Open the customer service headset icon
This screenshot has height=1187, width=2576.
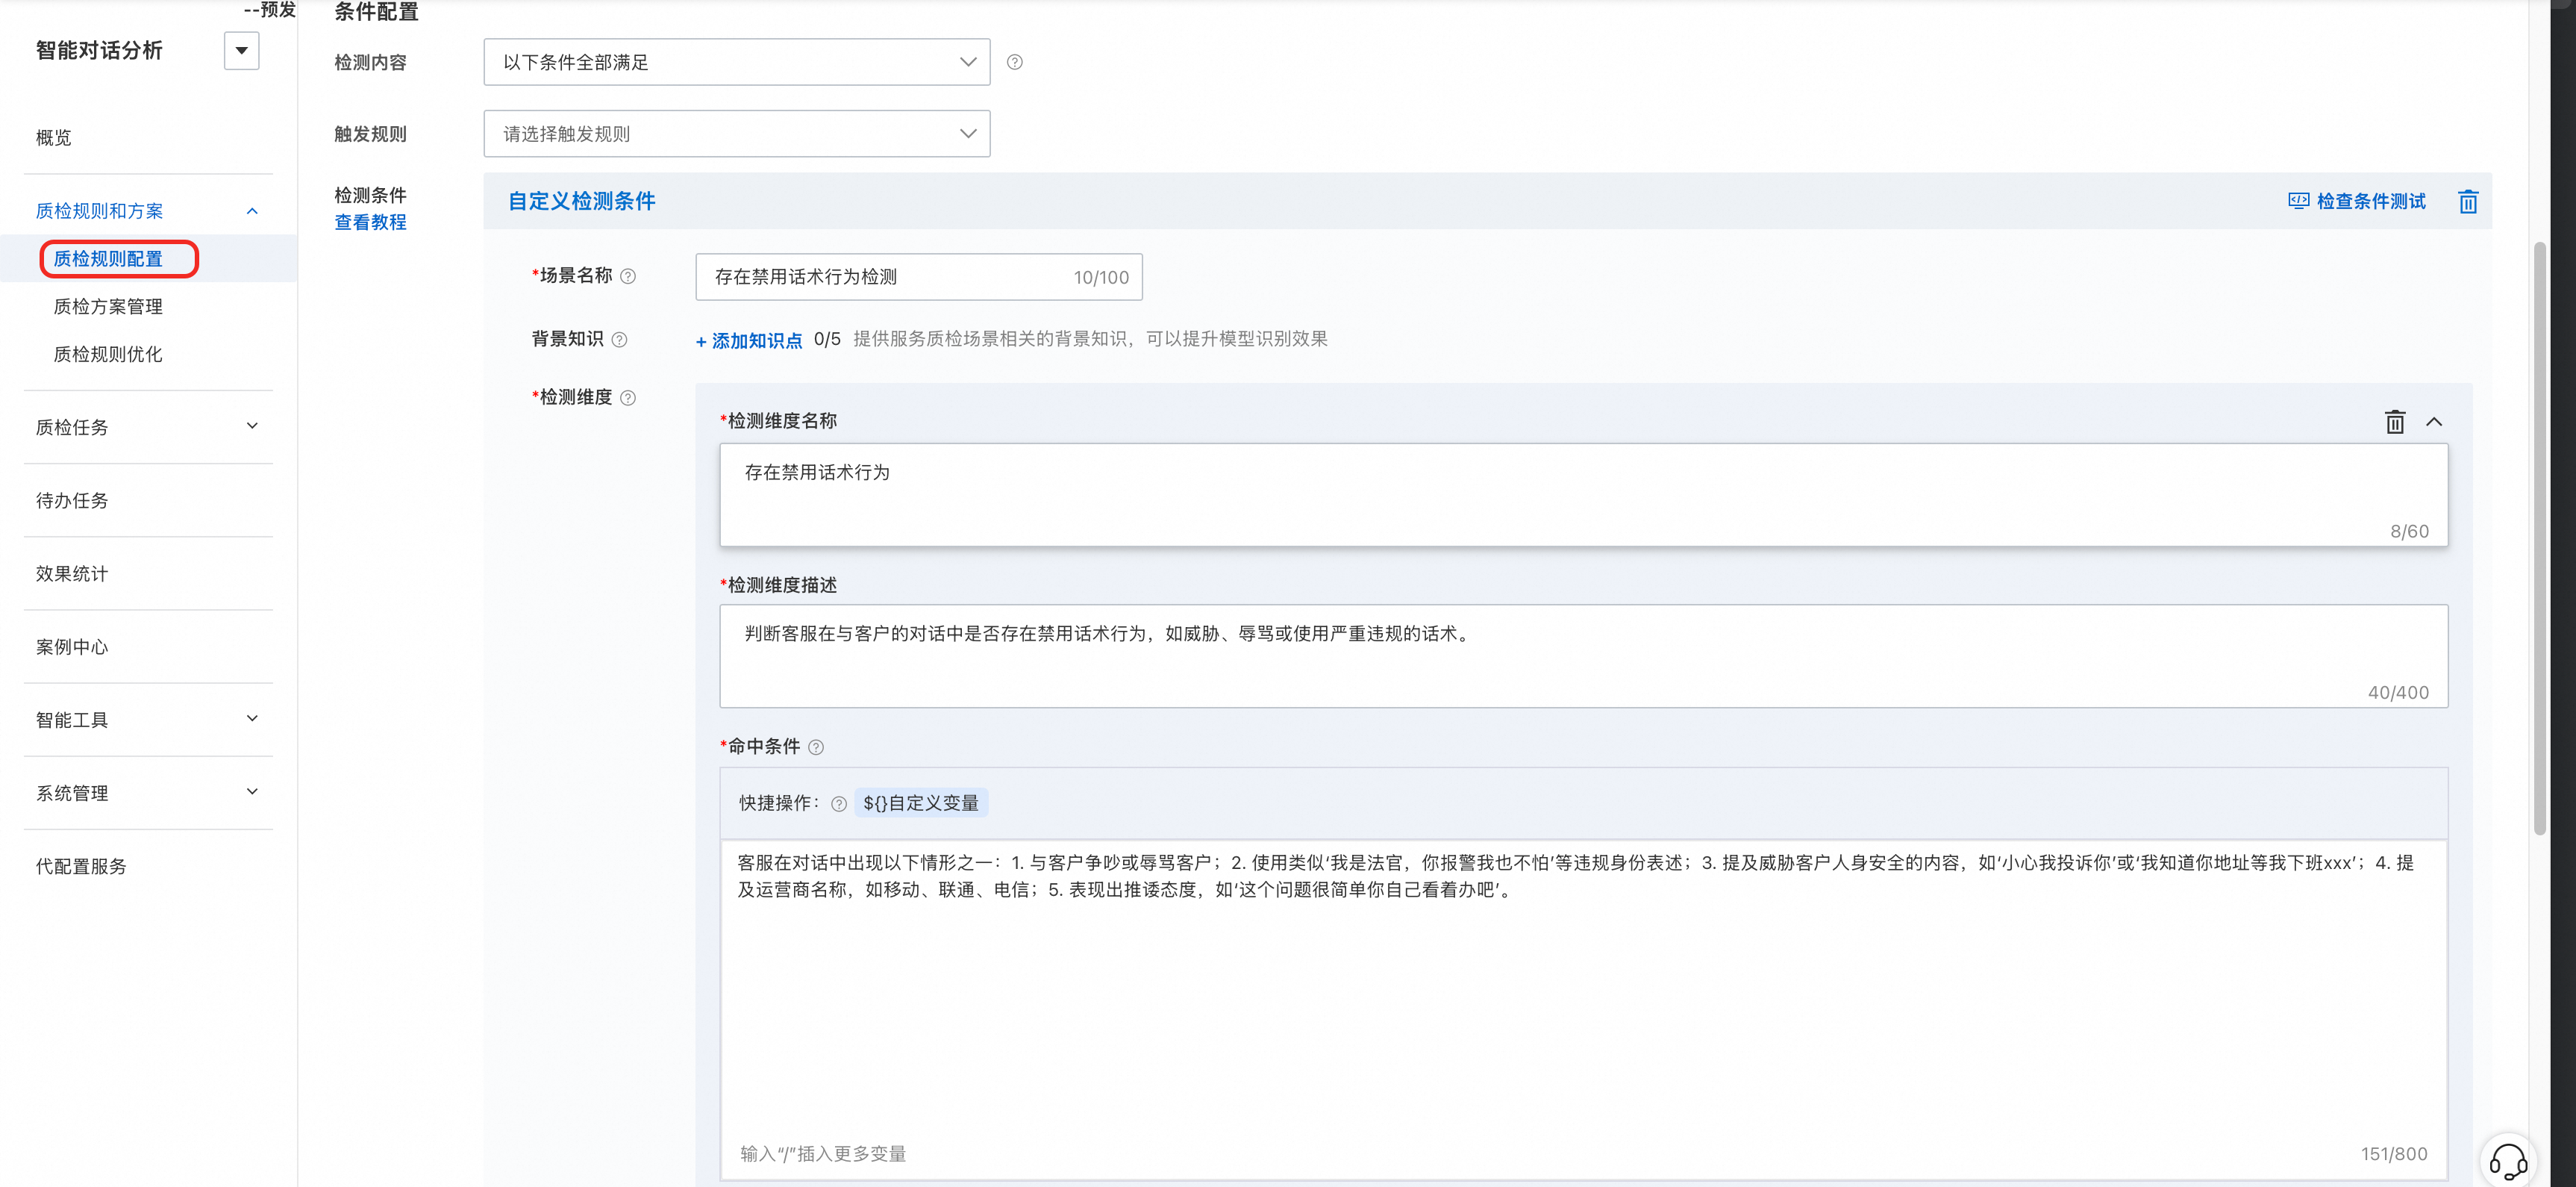[2507, 1161]
